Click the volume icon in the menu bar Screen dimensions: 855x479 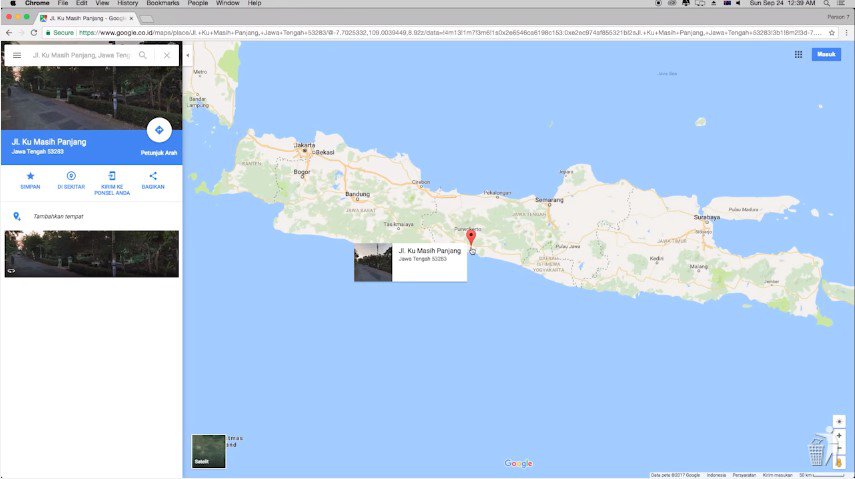point(738,3)
